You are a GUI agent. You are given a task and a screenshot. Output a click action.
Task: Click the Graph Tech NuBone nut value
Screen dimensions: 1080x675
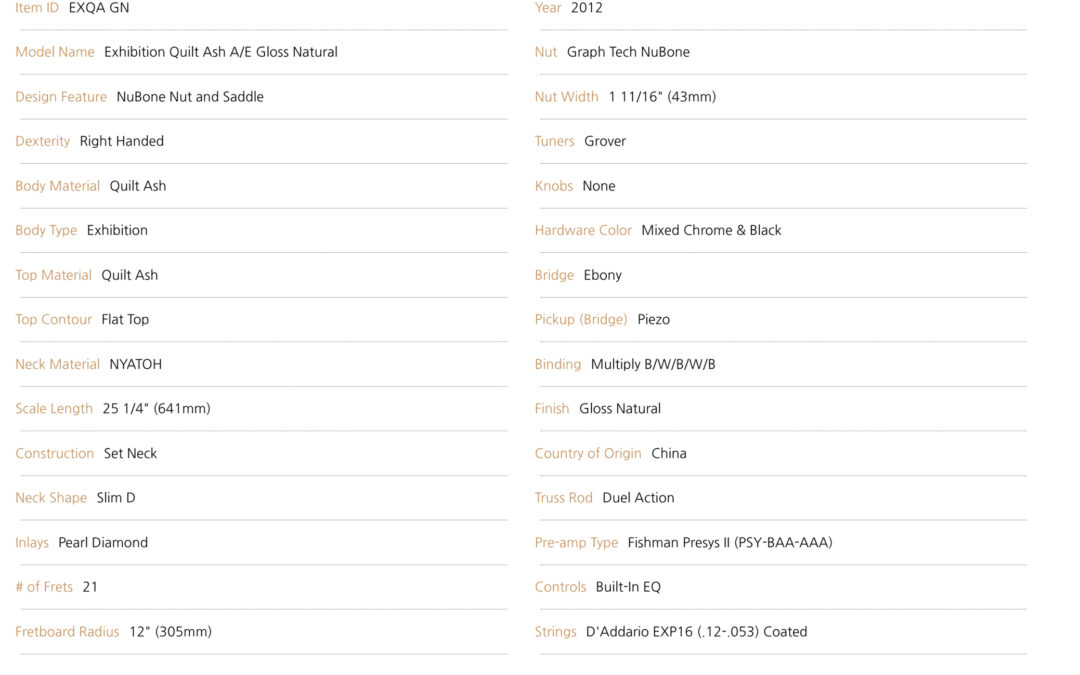[628, 52]
